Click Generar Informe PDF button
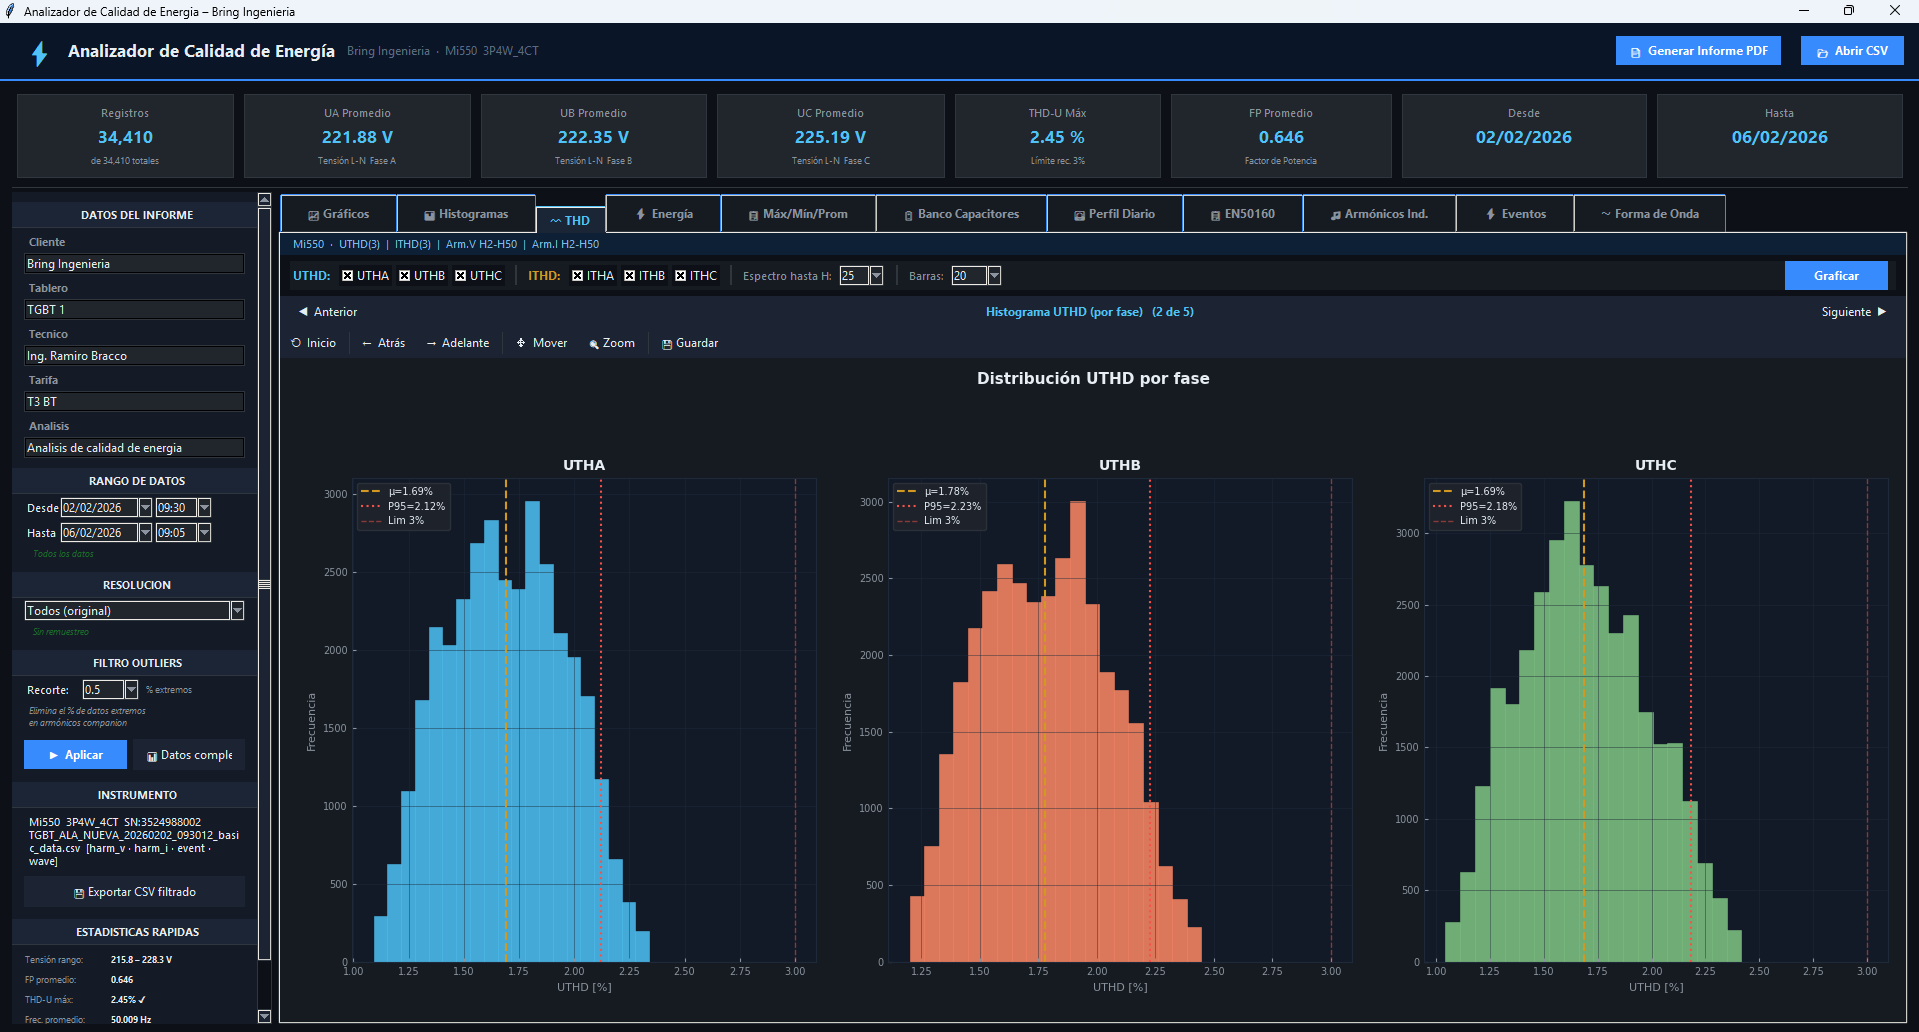Viewport: 1919px width, 1032px height. [x=1697, y=51]
